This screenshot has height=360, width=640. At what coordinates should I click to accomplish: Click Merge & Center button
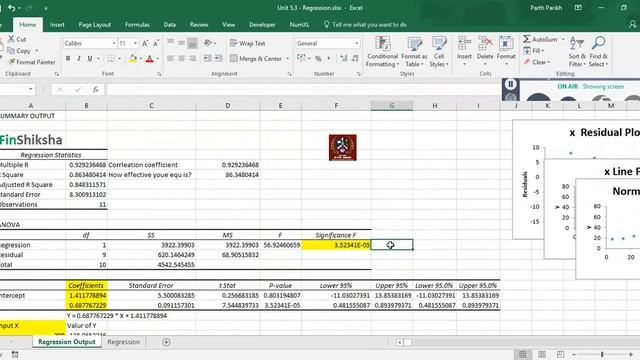pyautogui.click(x=256, y=59)
